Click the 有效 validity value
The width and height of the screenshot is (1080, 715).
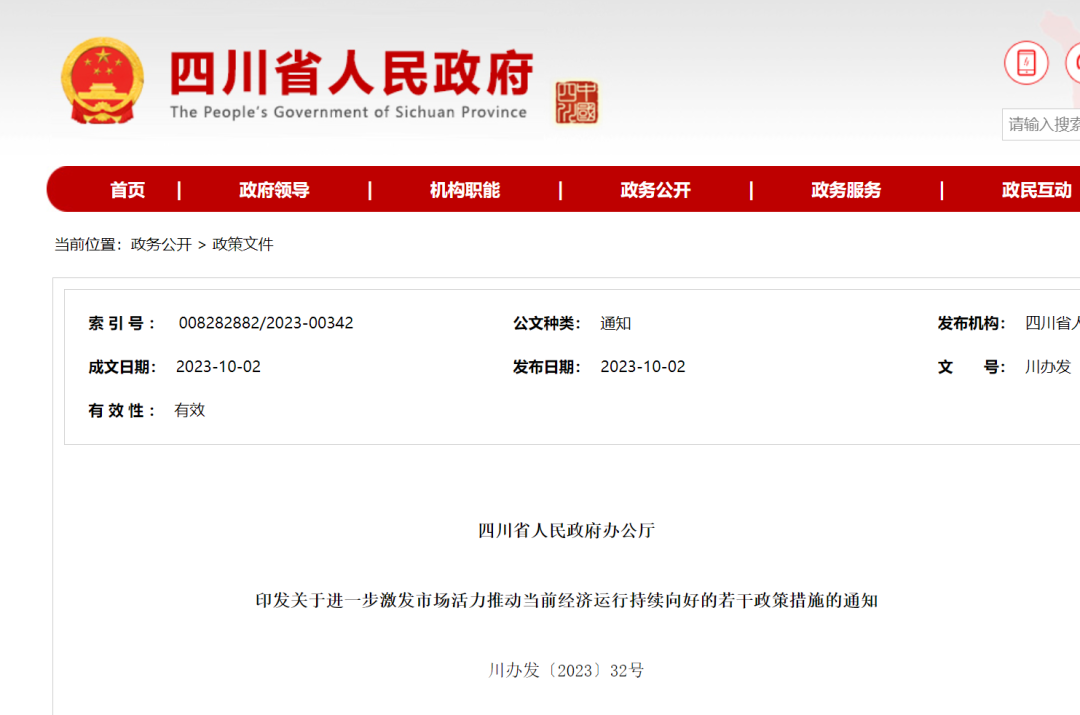(x=190, y=411)
